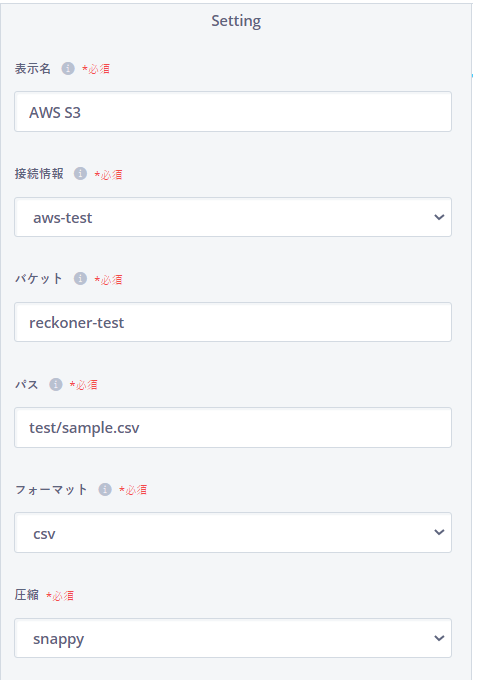
Task: Click the info icon beside バケット
Action: (80, 278)
